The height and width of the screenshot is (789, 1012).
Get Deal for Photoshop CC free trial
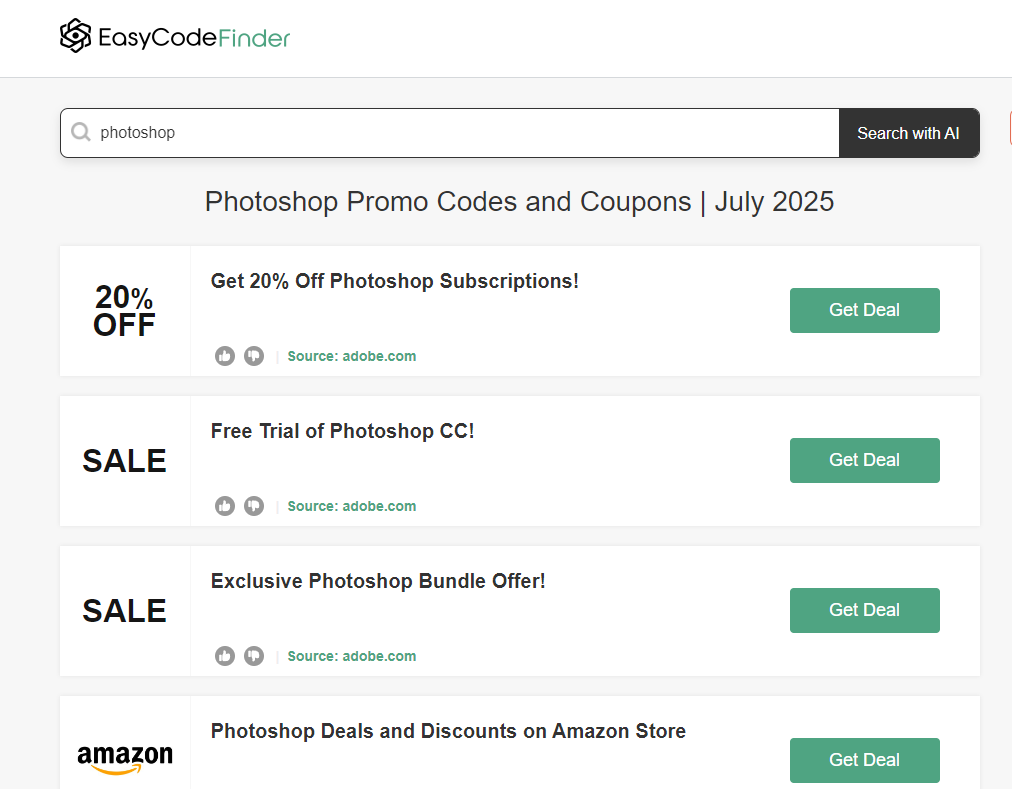tap(864, 460)
